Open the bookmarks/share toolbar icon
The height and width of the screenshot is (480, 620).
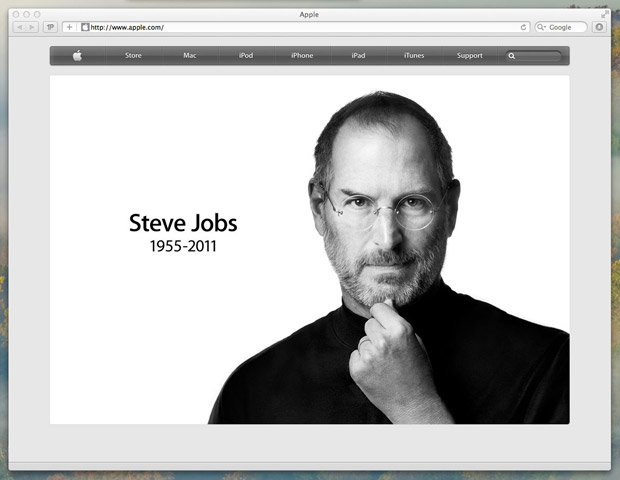(x=50, y=27)
